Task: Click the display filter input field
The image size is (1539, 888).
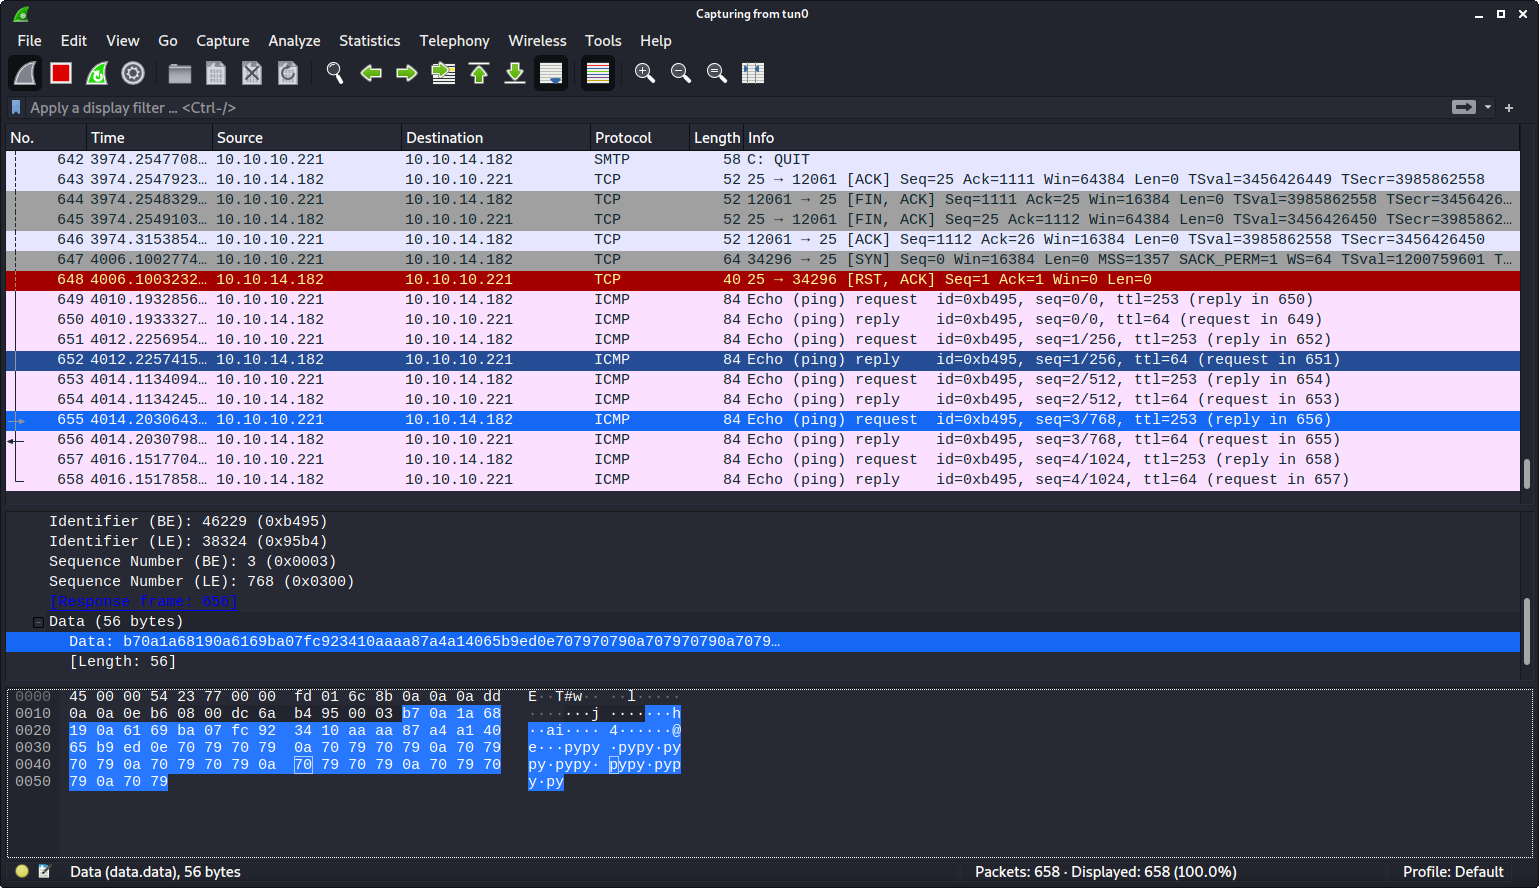Action: coord(735,107)
